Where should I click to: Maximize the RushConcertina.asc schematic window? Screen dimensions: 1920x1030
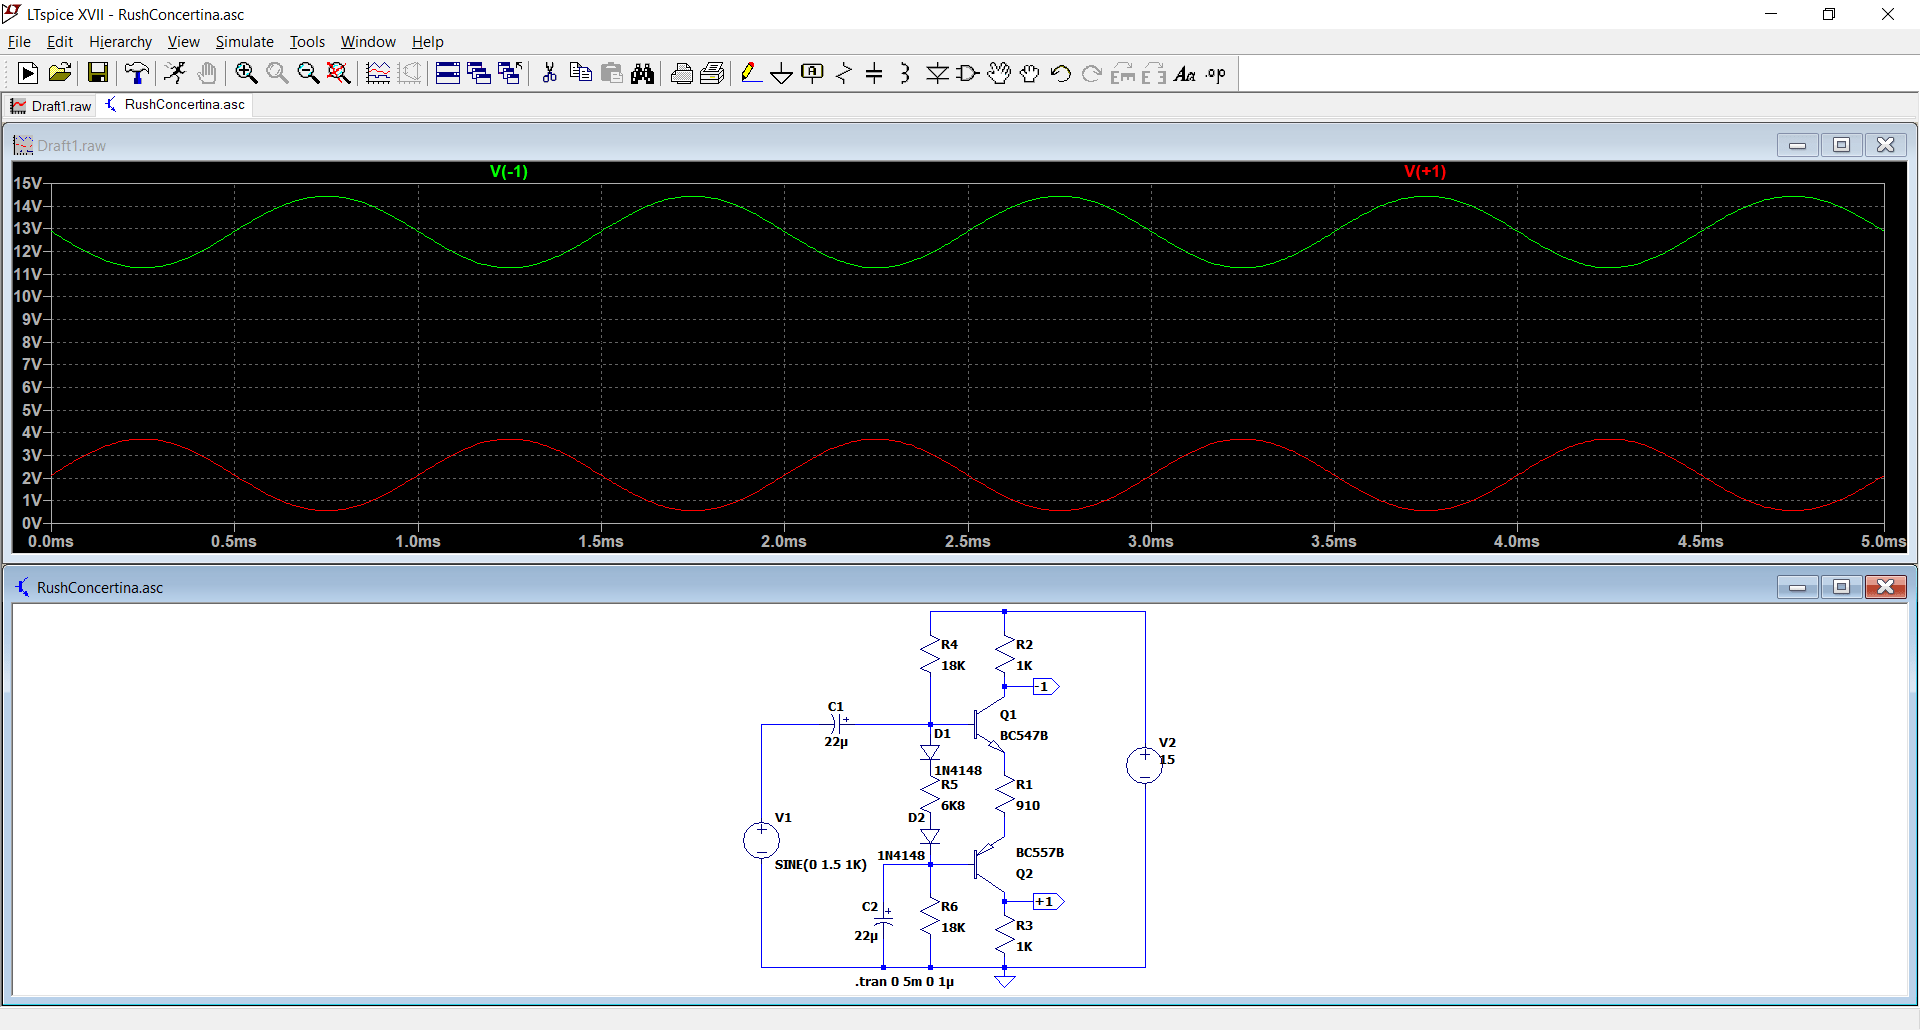[1841, 587]
